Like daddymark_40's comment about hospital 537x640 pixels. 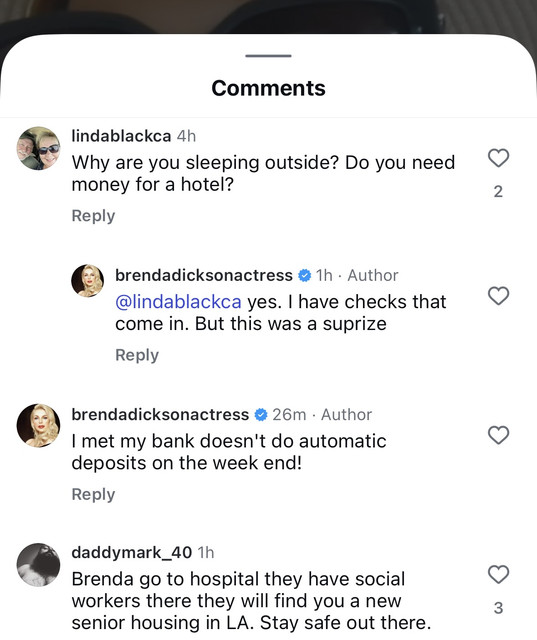click(x=498, y=574)
